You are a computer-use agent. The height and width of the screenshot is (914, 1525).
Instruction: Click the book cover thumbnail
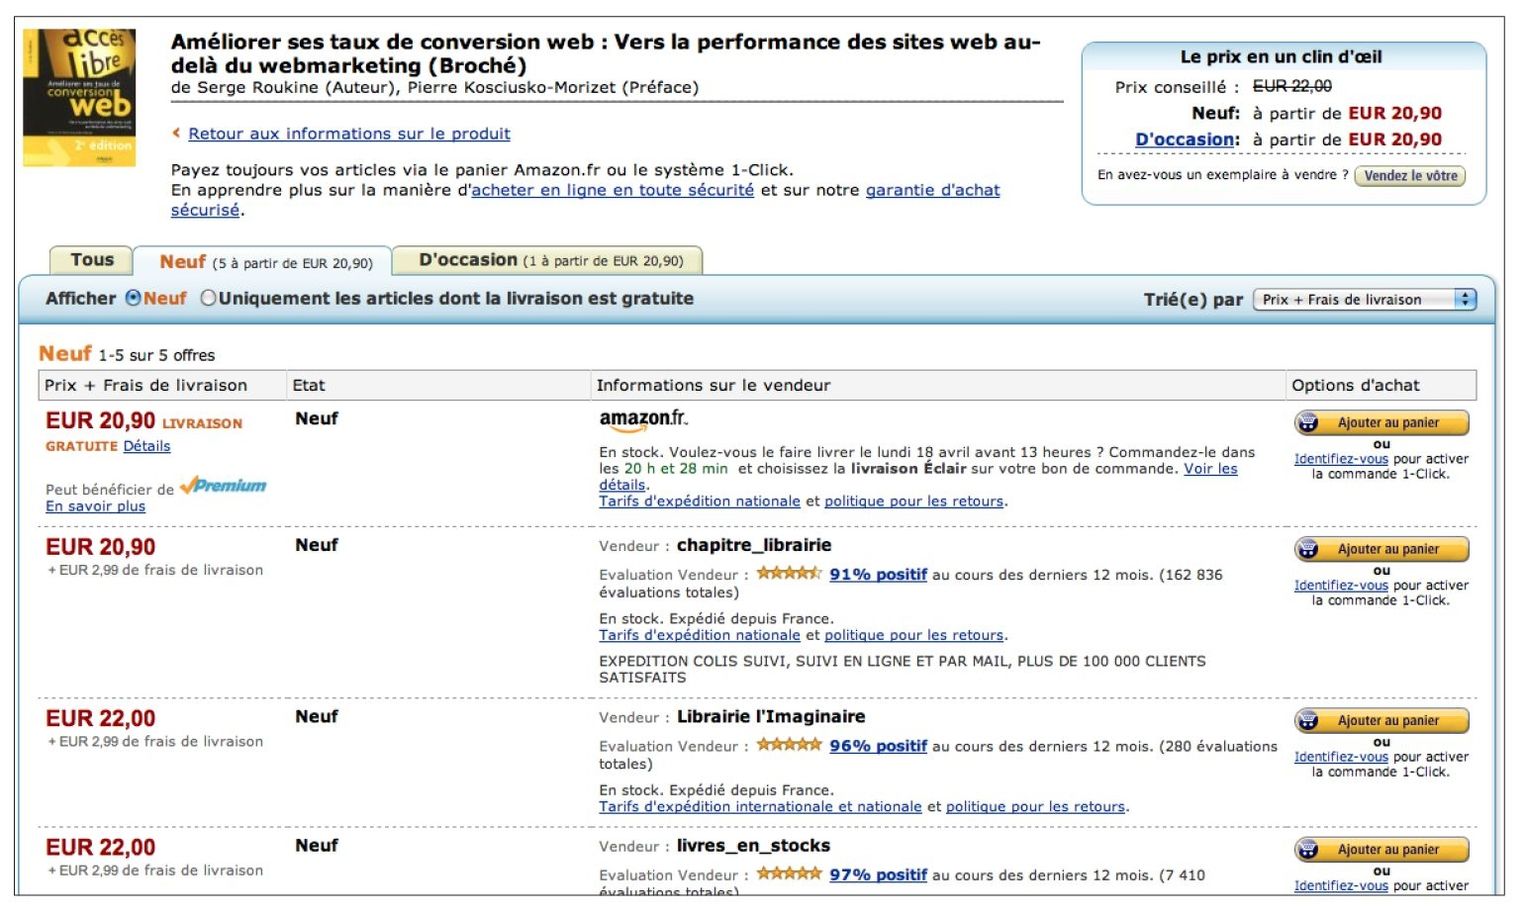click(x=79, y=97)
